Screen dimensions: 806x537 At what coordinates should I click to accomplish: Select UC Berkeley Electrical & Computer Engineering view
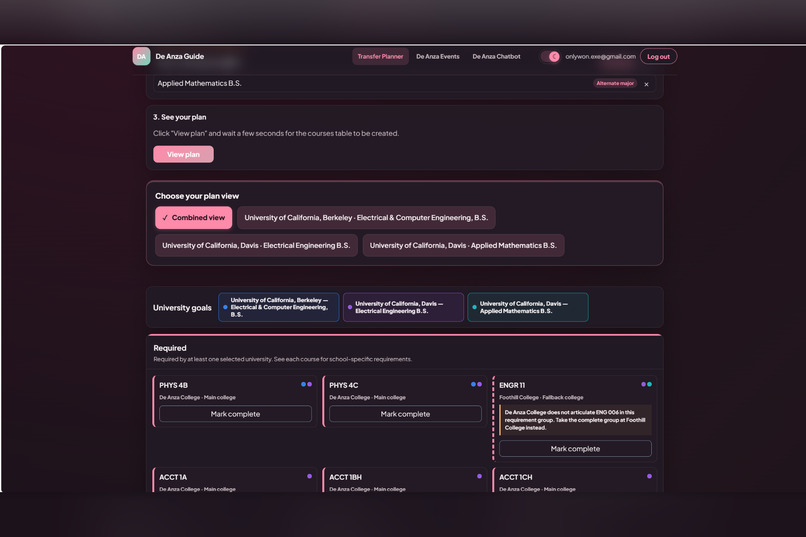pyautogui.click(x=367, y=218)
